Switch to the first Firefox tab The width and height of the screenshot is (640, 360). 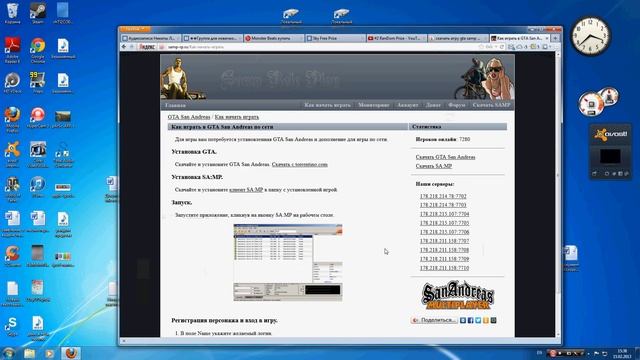pos(151,38)
